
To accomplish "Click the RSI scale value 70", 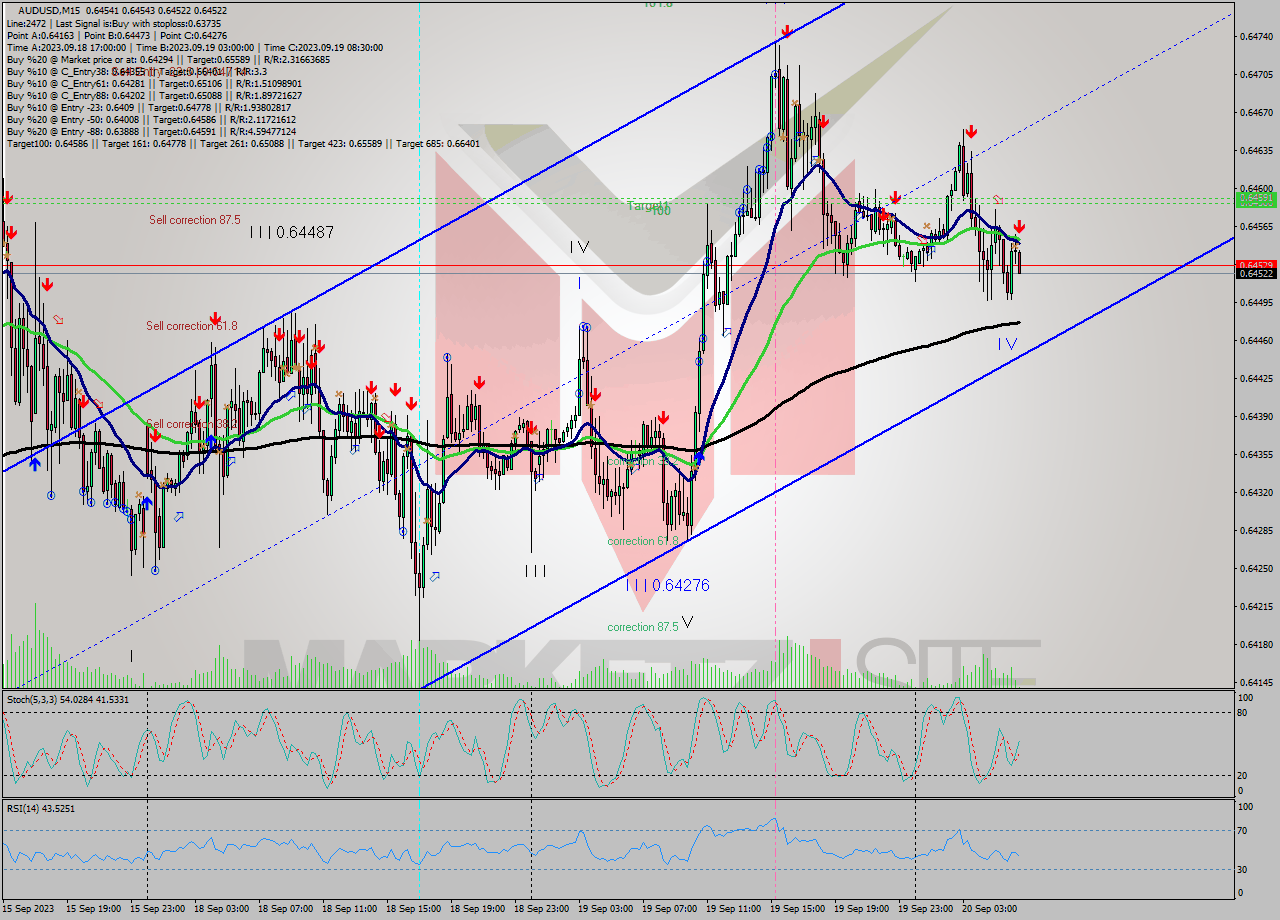I will (1243, 831).
